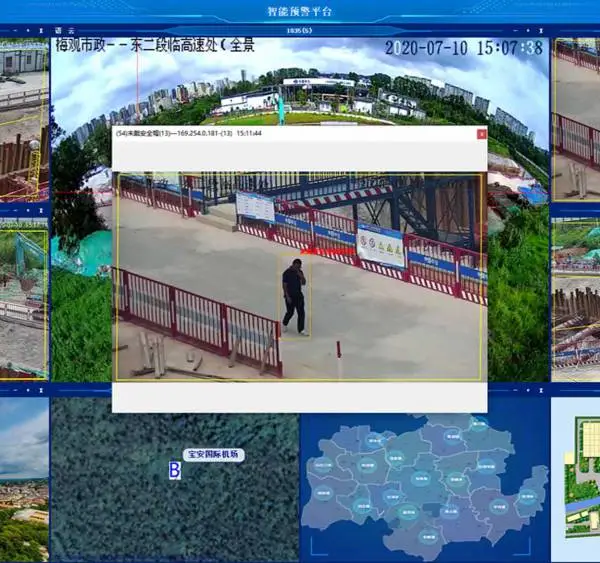Select the top-left camera feed thumbnail
The image size is (600, 563).
(24, 119)
